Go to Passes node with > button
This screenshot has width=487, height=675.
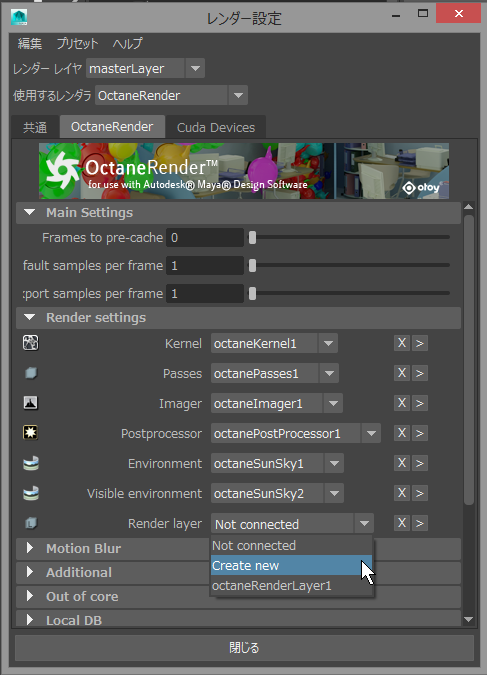[x=420, y=373]
